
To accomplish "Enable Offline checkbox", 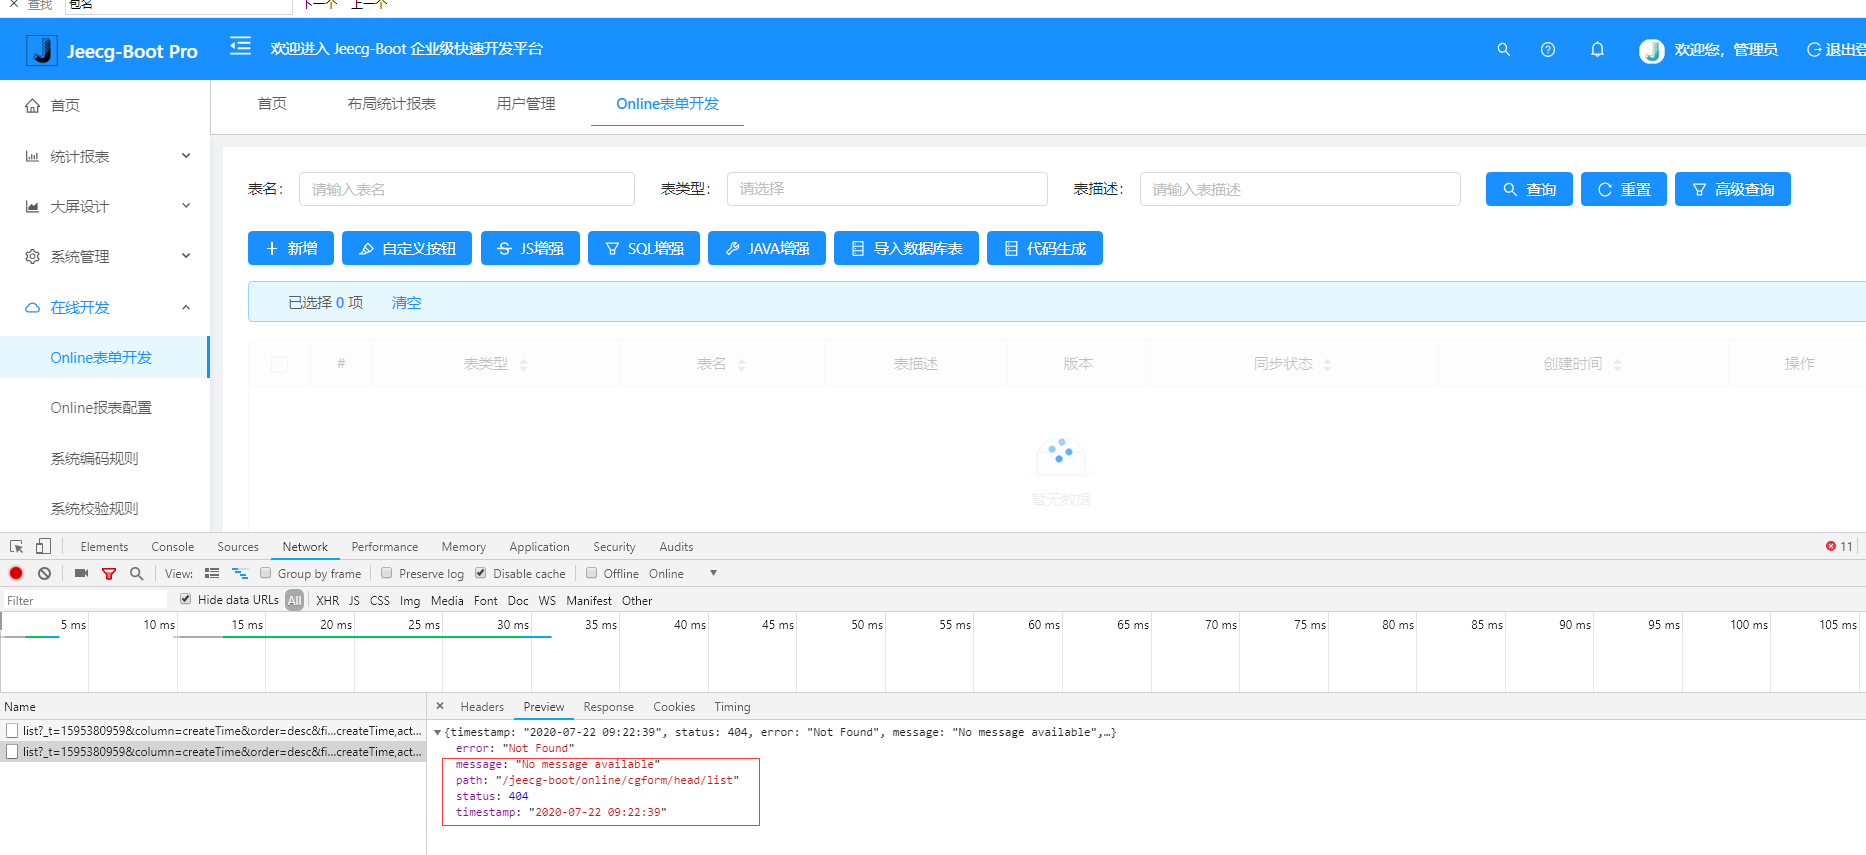I will 592,573.
